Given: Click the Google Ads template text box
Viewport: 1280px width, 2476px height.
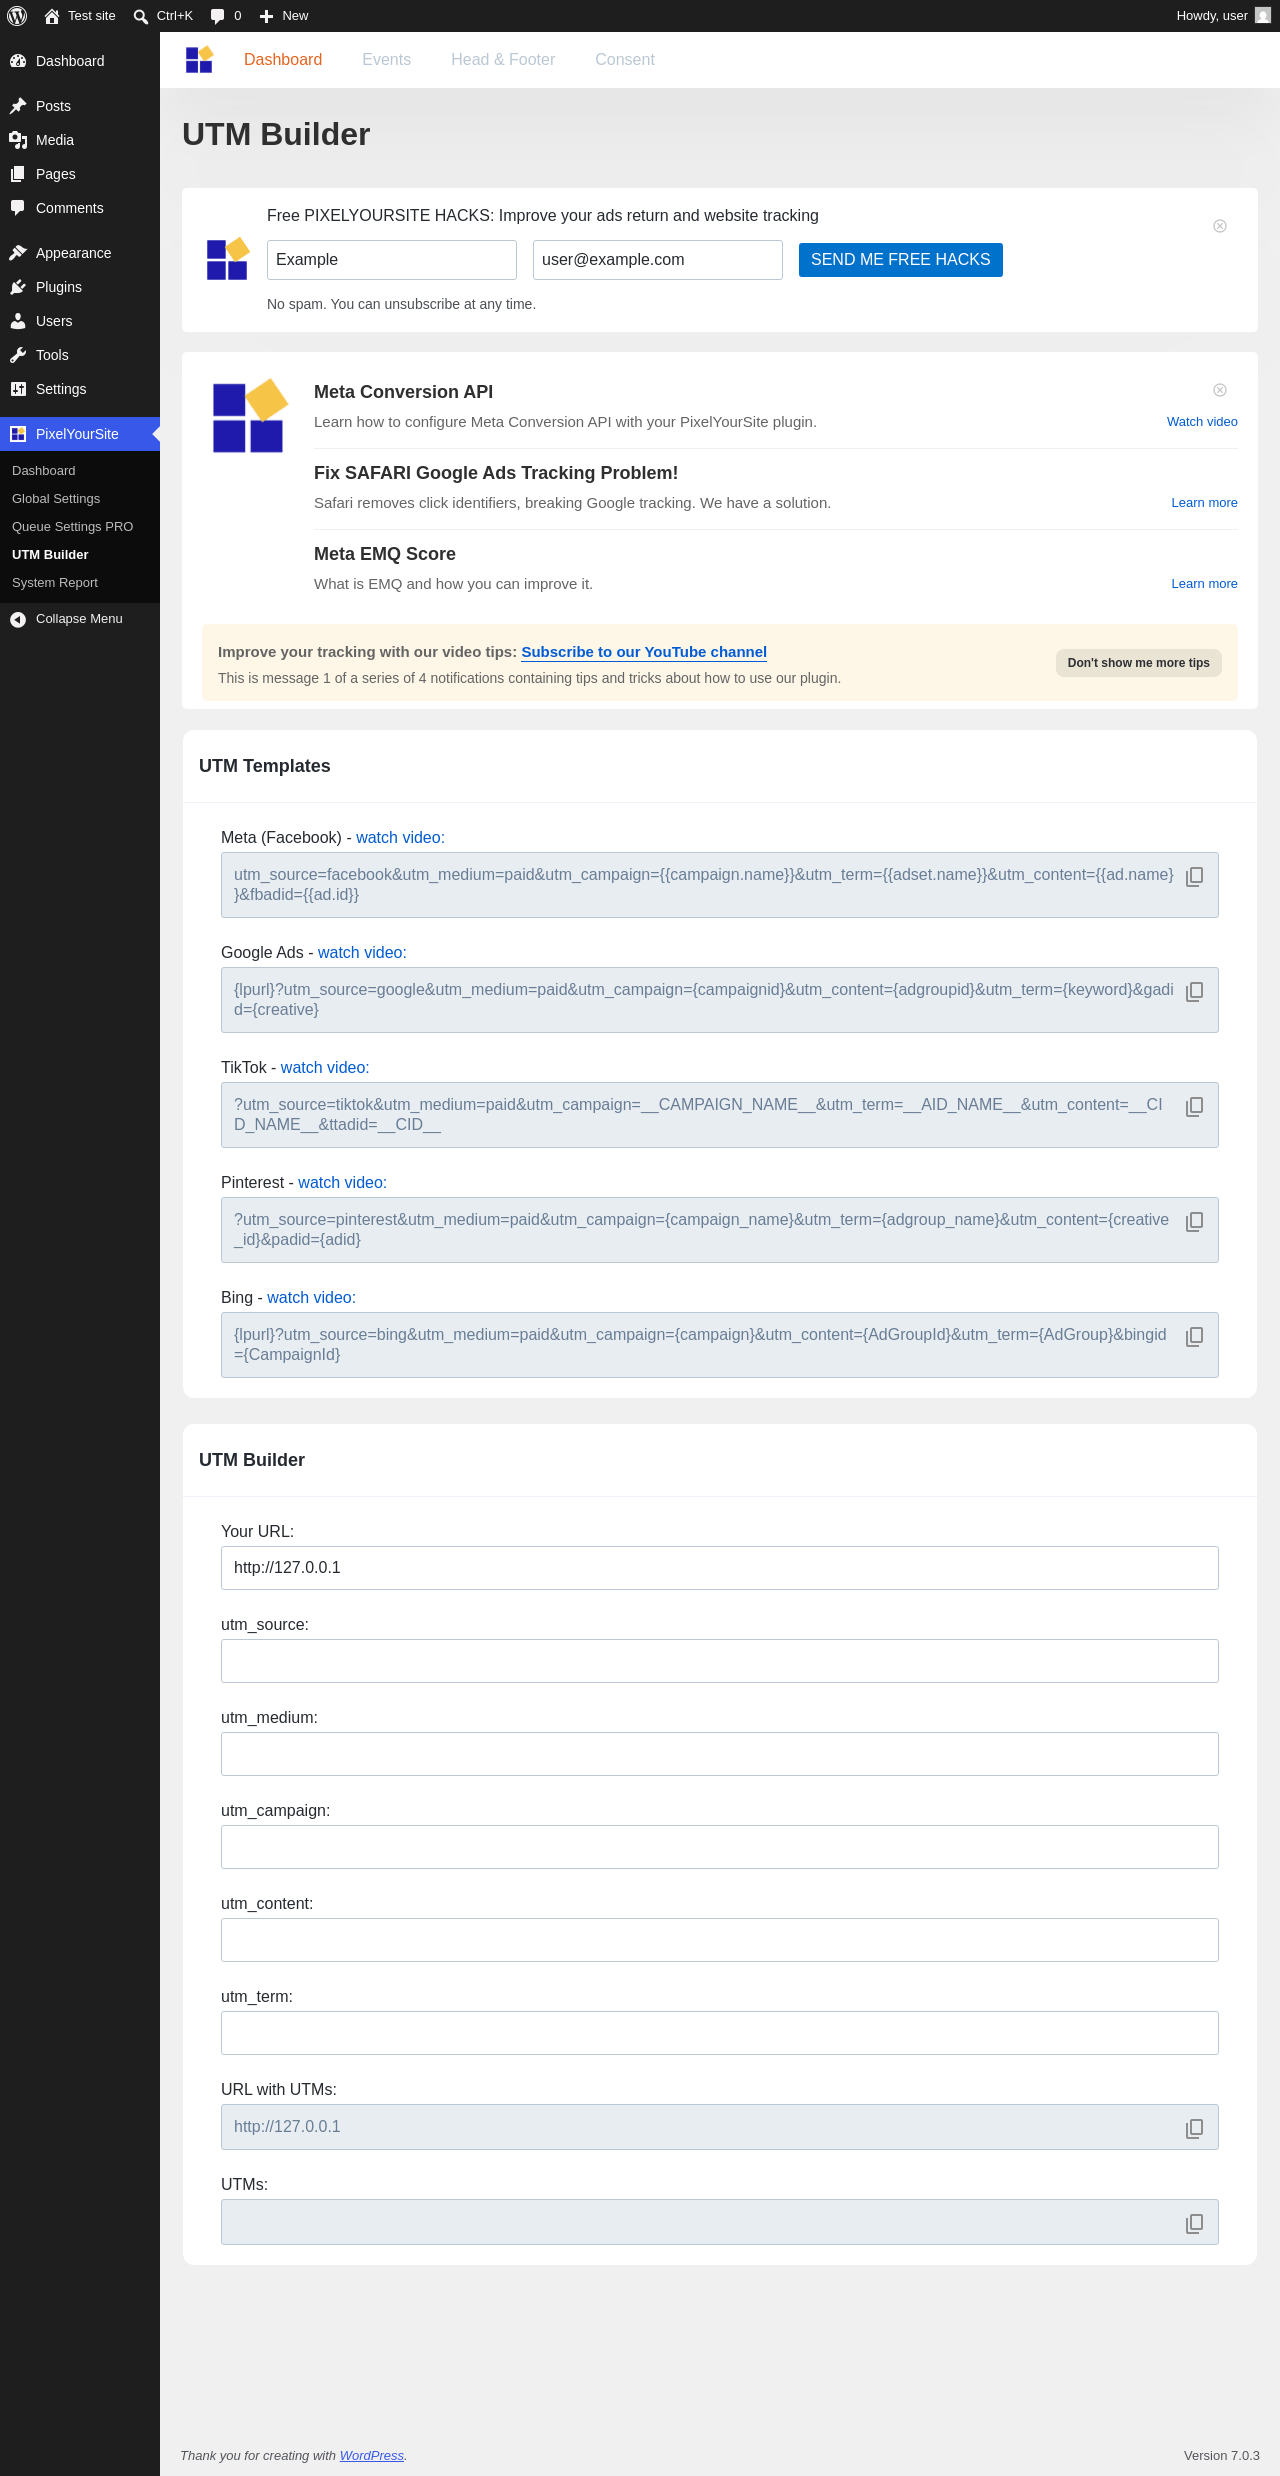Looking at the screenshot, I should tap(720, 1000).
